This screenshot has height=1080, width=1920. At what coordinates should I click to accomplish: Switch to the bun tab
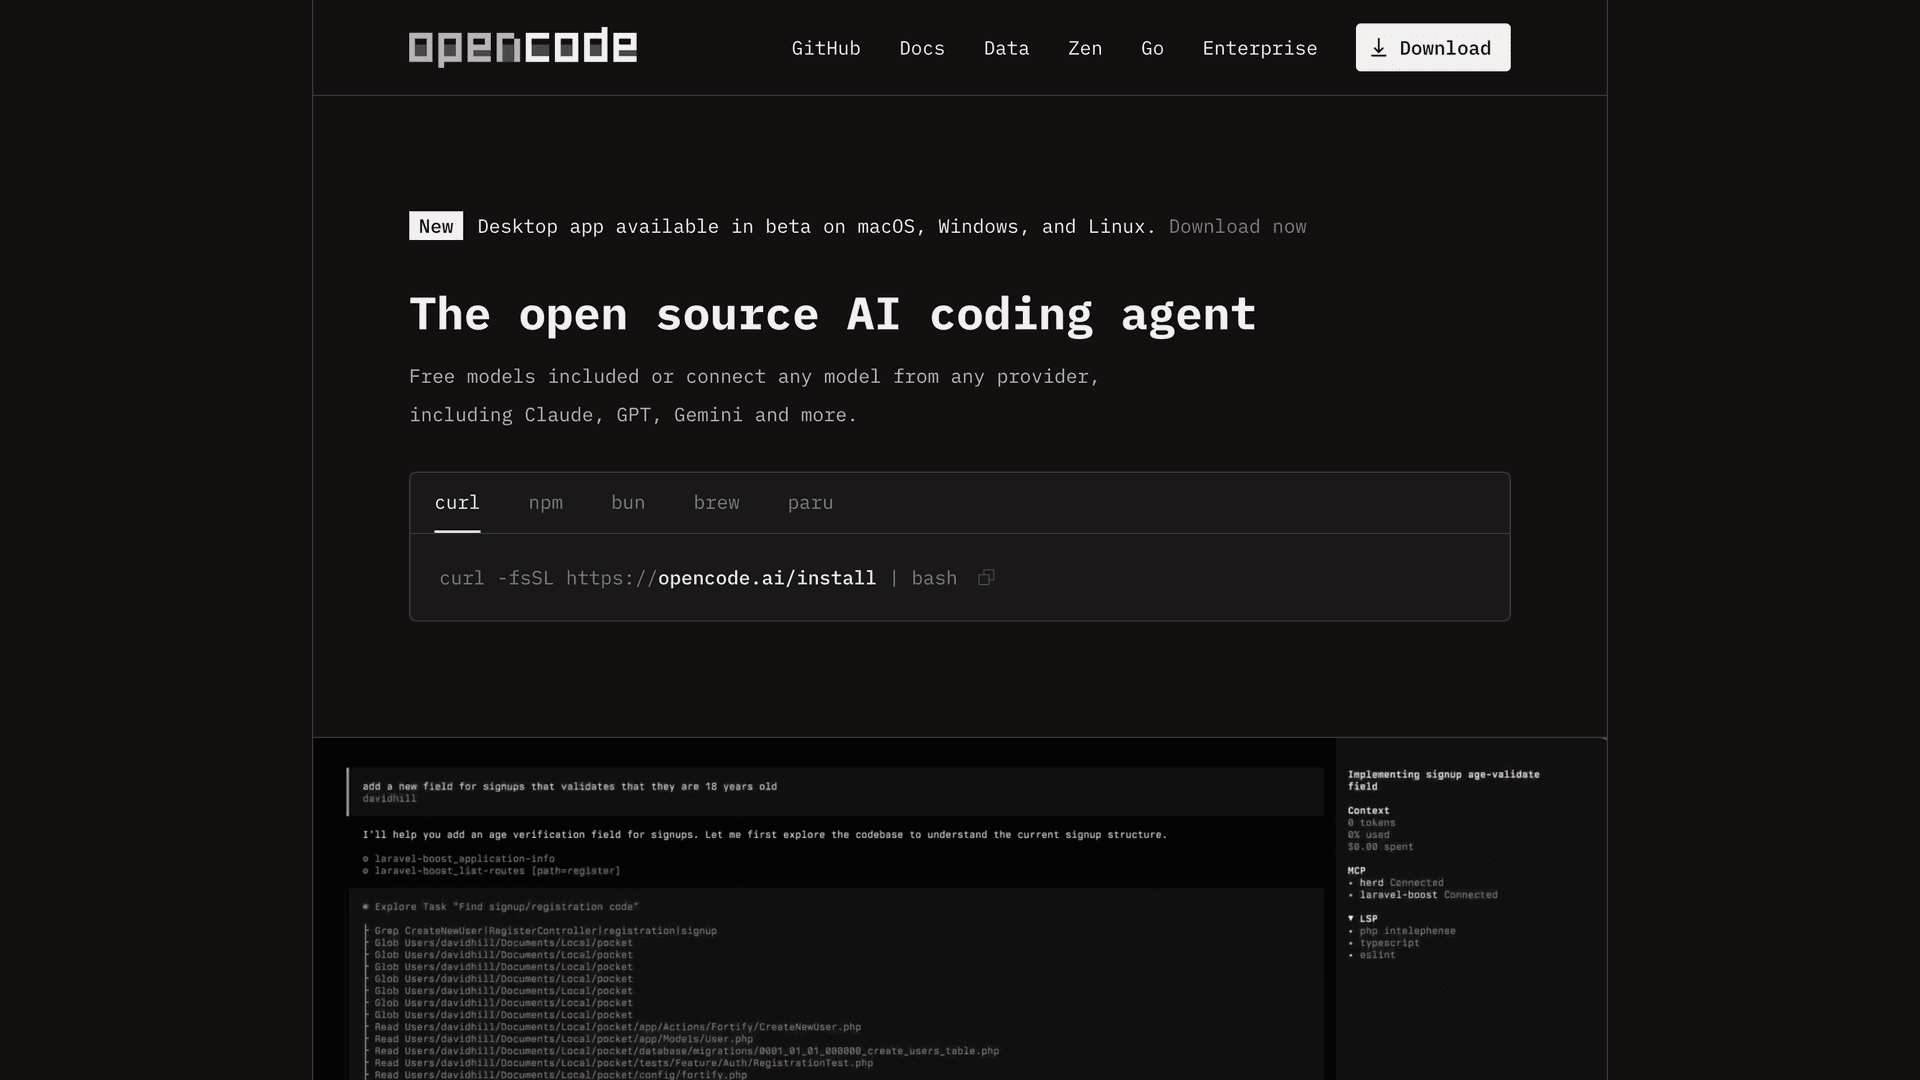628,503
